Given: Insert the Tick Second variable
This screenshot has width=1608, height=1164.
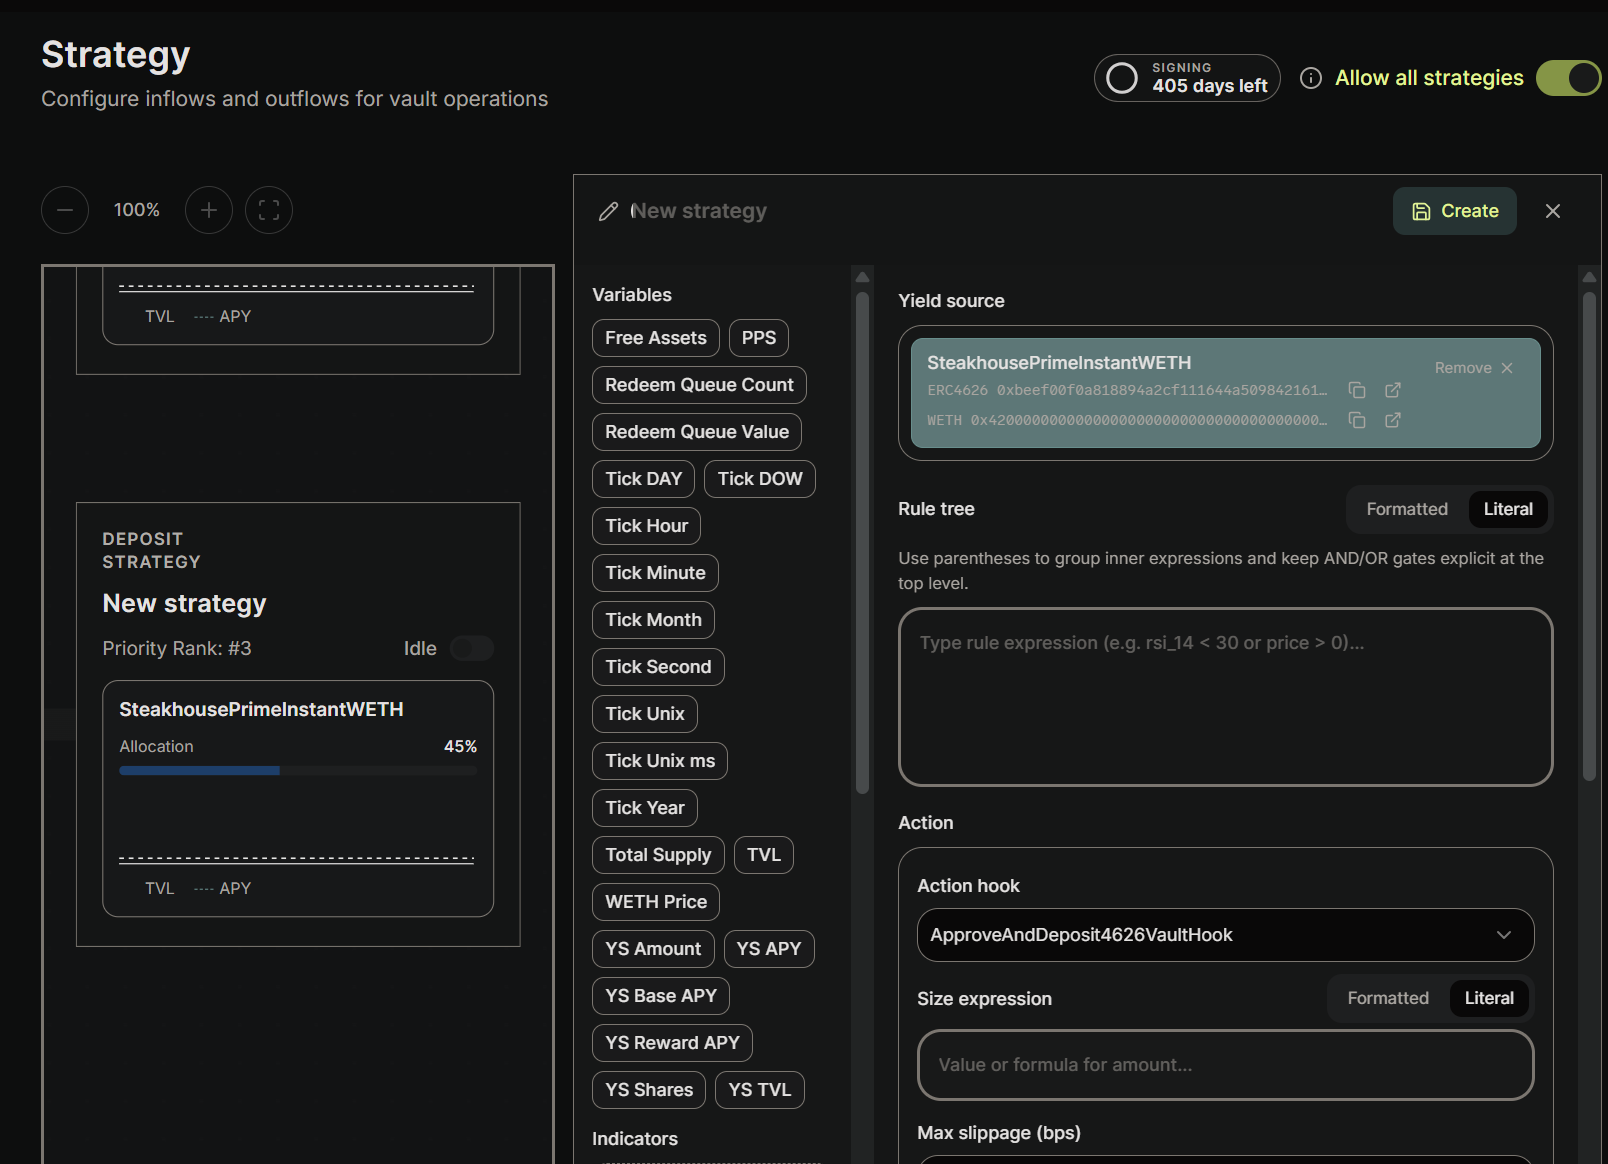Looking at the screenshot, I should tap(658, 667).
